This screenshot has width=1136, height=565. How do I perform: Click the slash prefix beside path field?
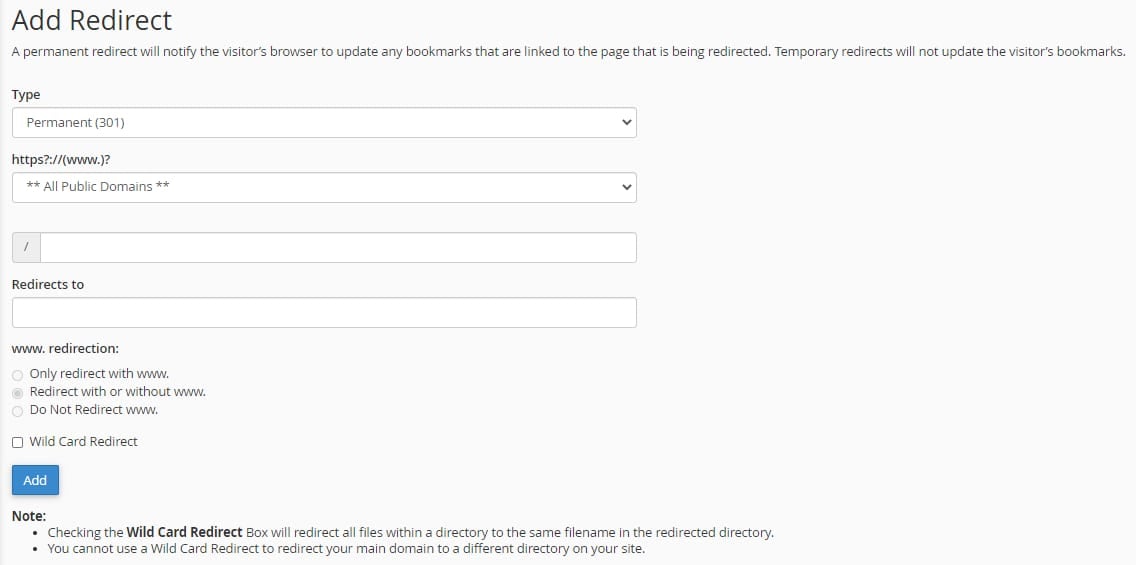[x=26, y=248]
